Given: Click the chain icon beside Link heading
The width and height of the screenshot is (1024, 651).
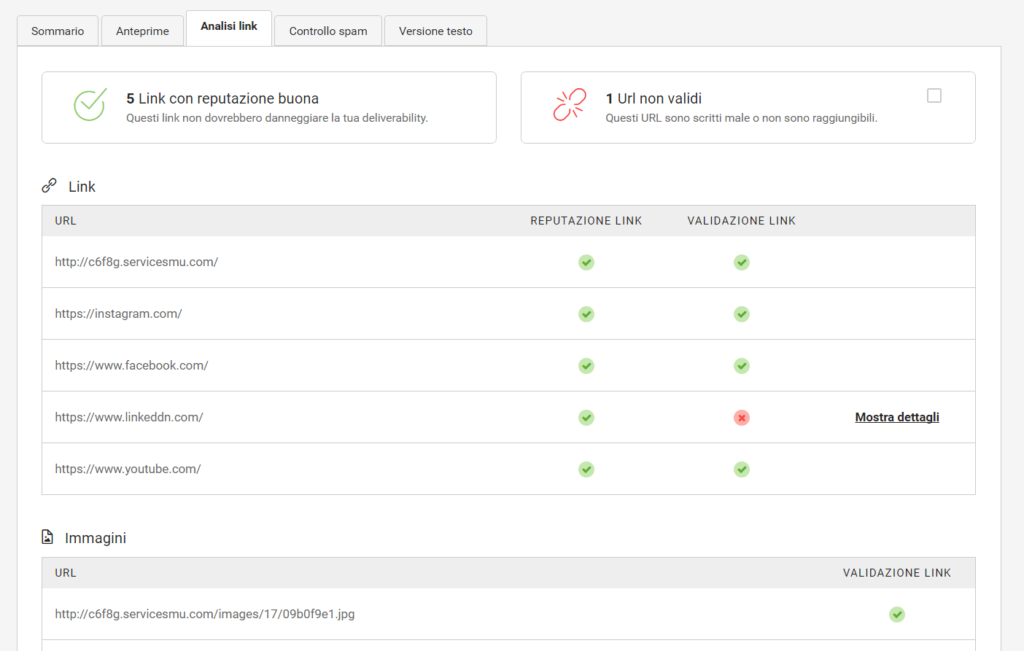Looking at the screenshot, I should (49, 186).
